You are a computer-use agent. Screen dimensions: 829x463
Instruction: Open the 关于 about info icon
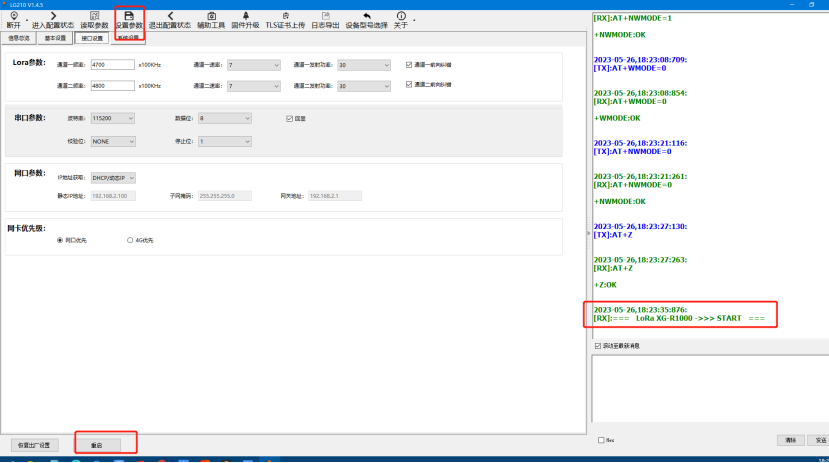click(x=401, y=16)
